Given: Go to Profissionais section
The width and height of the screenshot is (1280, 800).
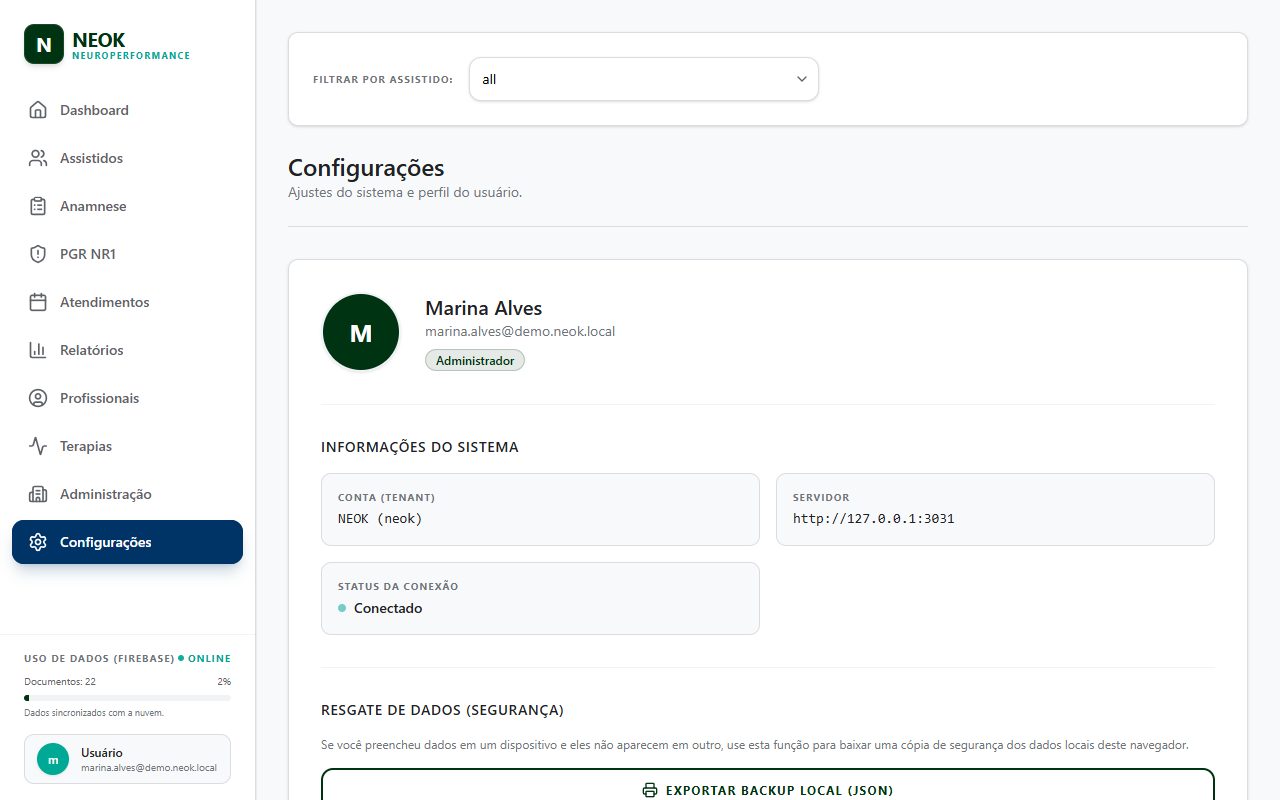Looking at the screenshot, I should point(127,398).
